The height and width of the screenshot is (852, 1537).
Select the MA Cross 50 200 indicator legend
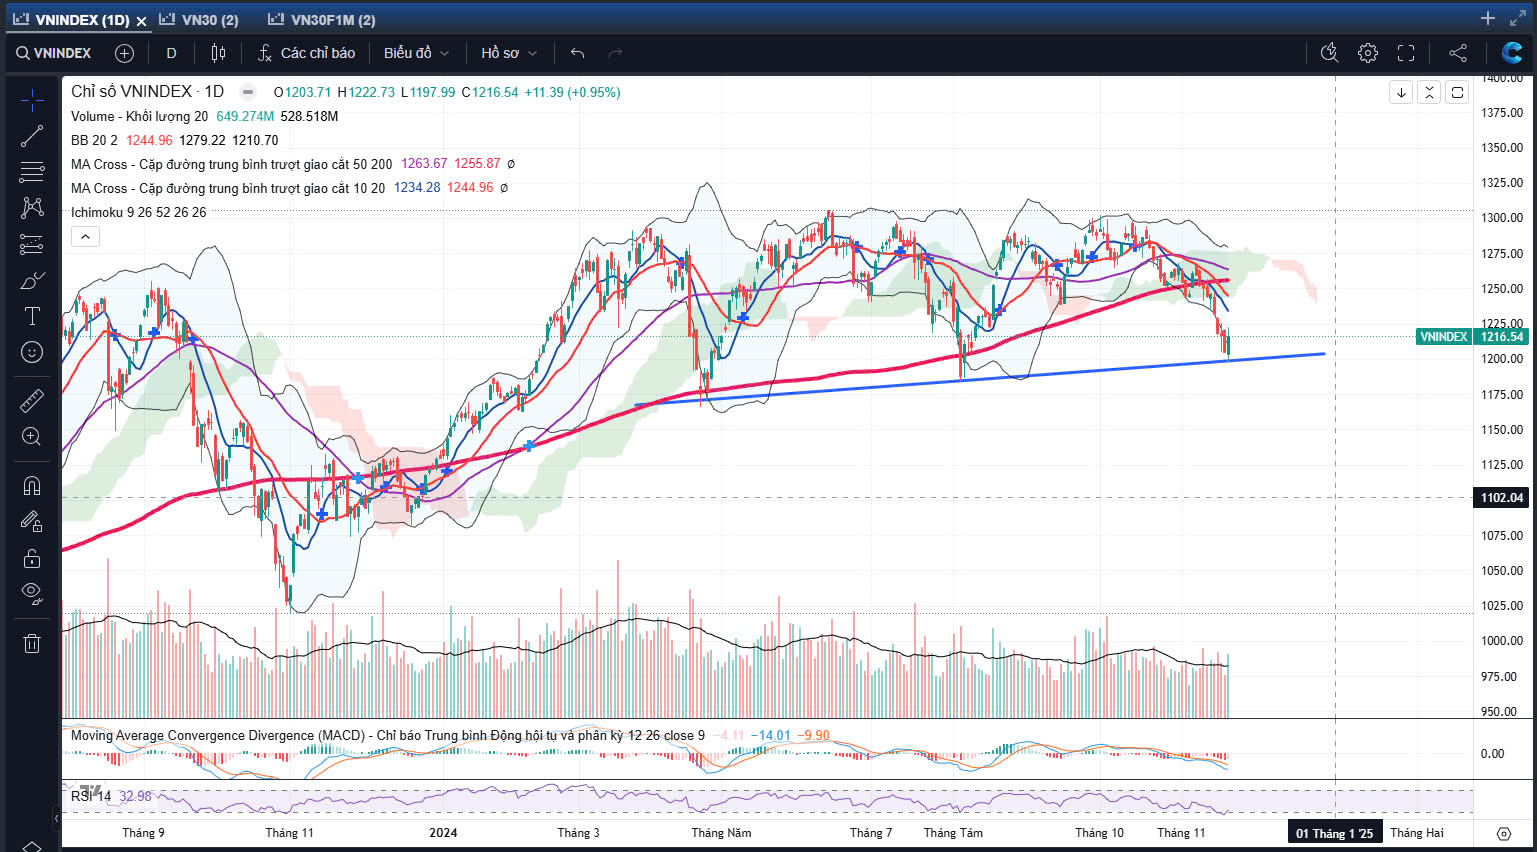pyautogui.click(x=232, y=164)
